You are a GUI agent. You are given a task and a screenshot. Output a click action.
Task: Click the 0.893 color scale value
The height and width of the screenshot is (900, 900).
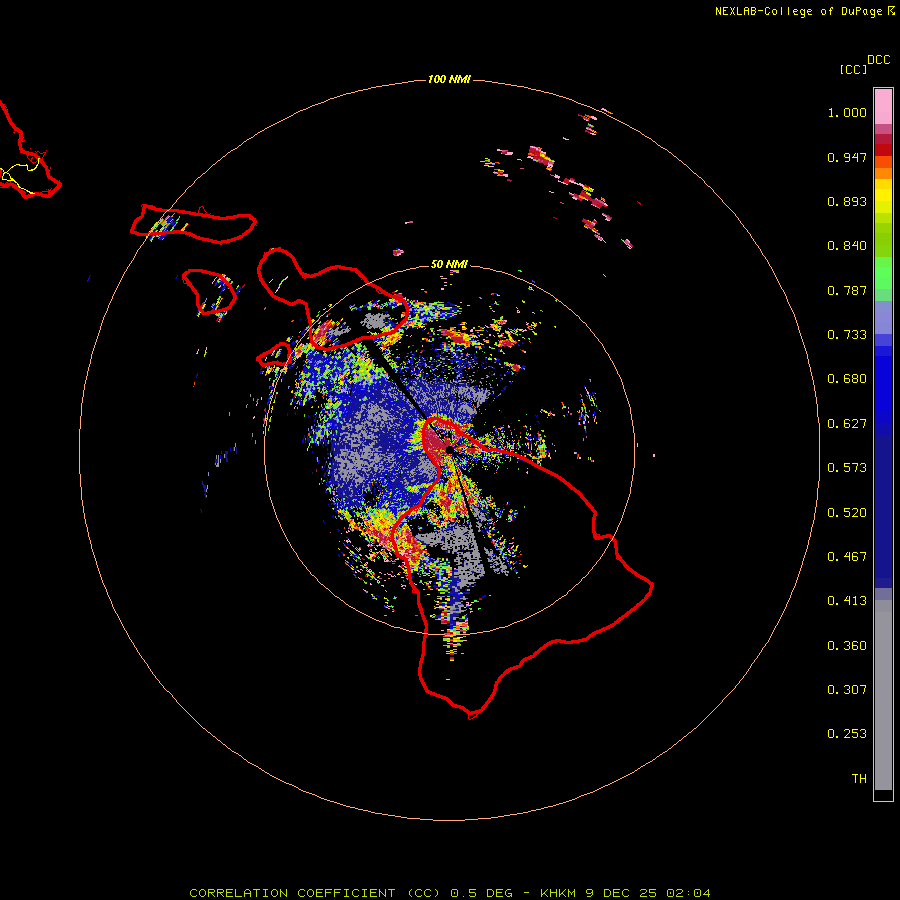pos(847,201)
